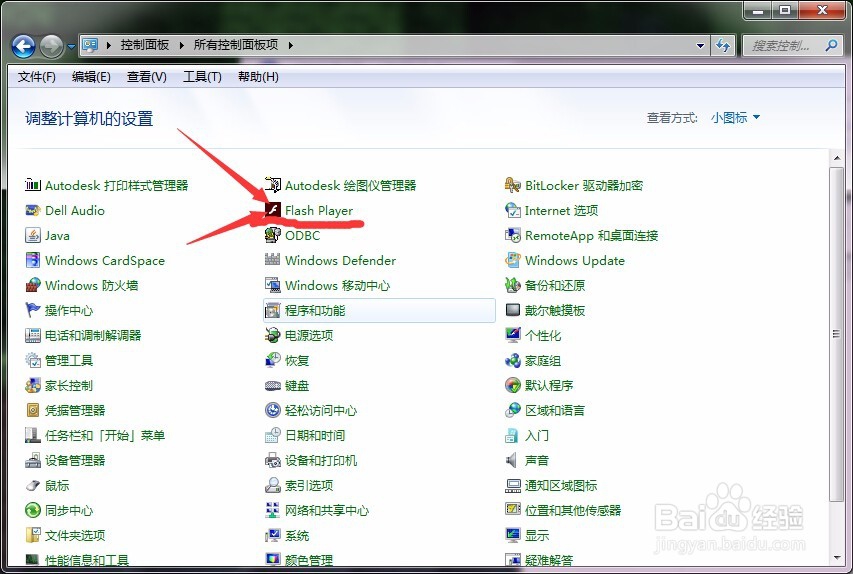Open the 查看(V) menu
This screenshot has width=853, height=574.
click(x=147, y=77)
